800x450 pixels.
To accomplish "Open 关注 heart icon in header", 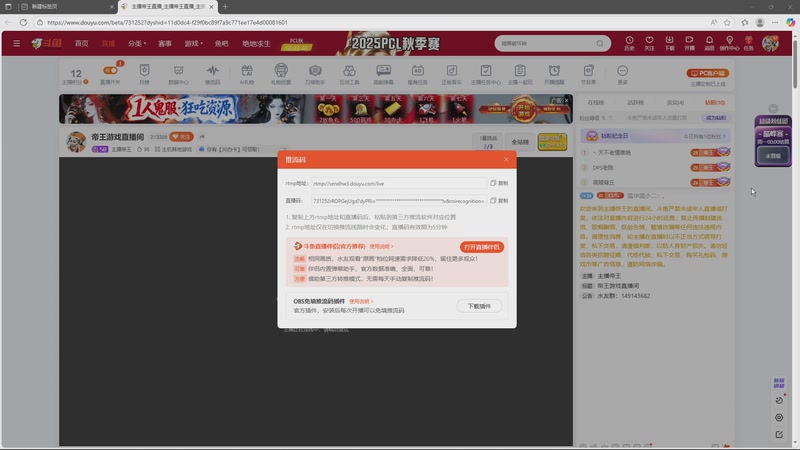I will 649,43.
